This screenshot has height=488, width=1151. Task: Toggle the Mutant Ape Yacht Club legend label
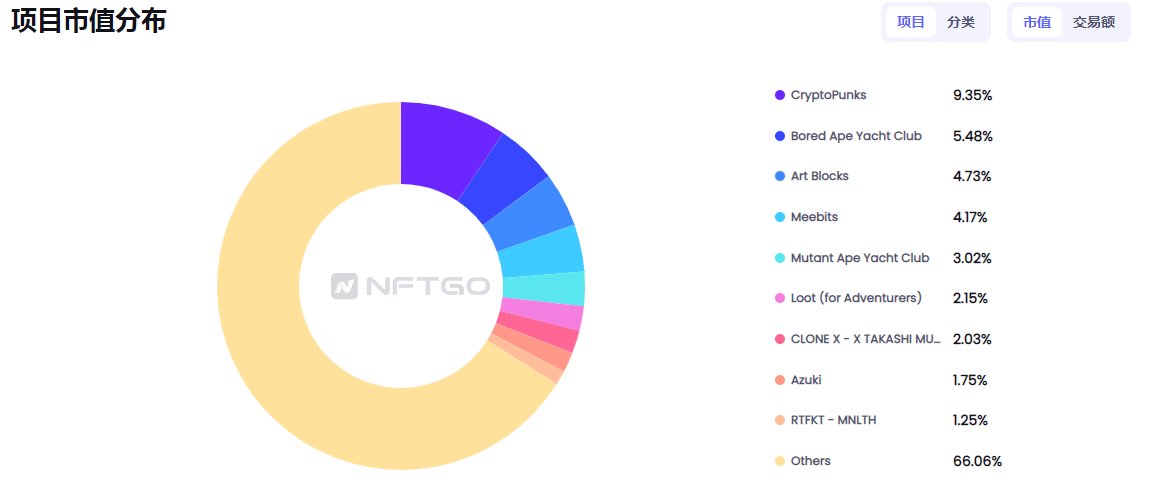coord(860,258)
